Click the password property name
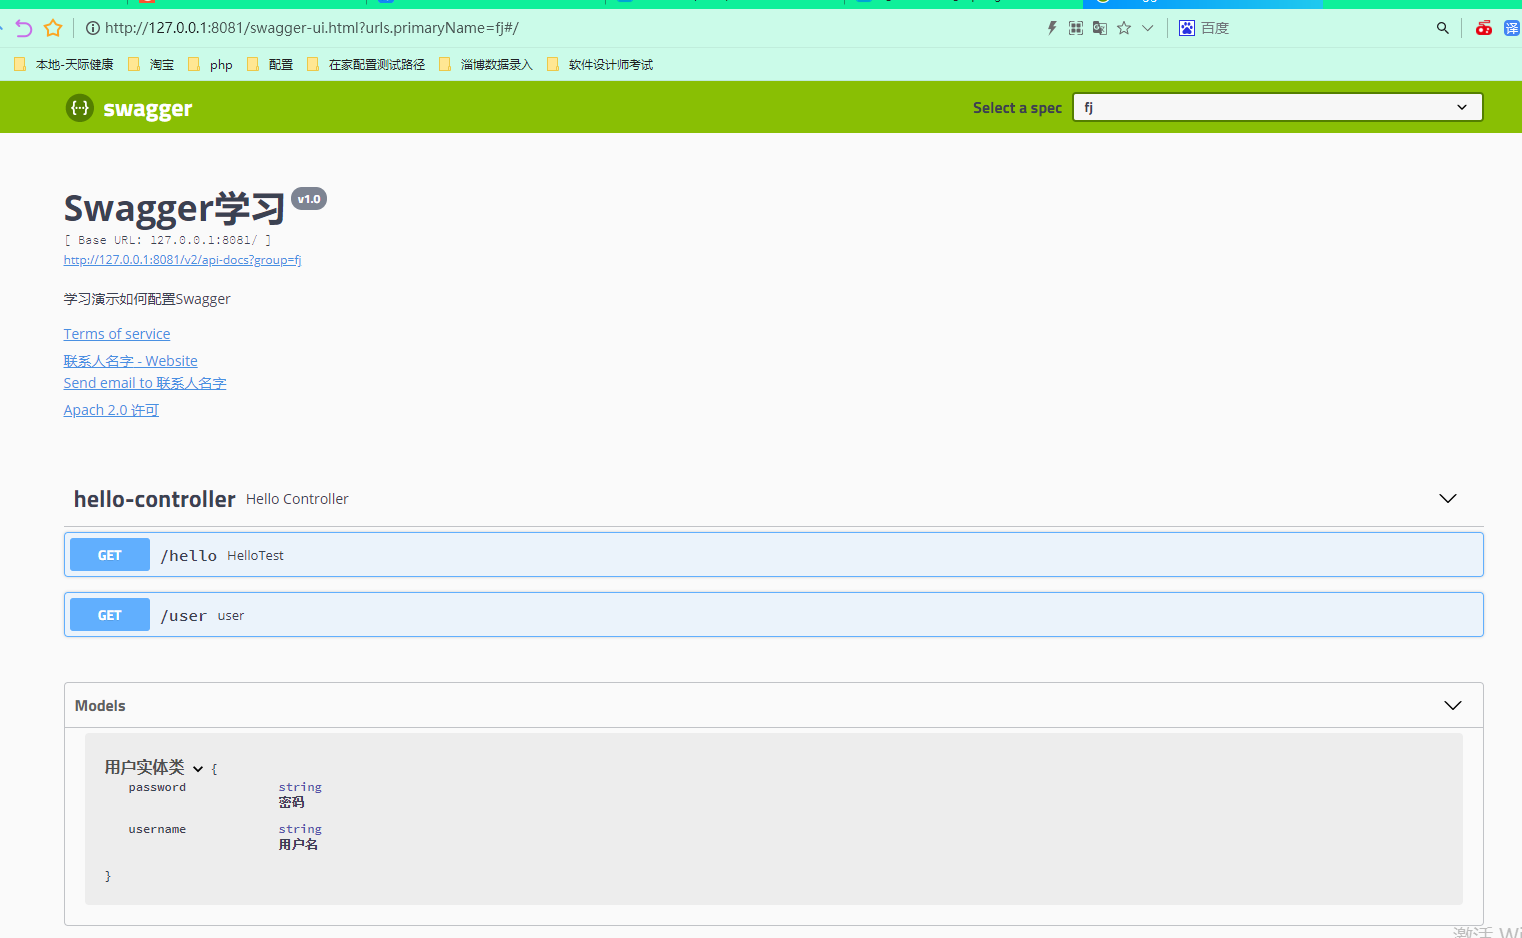 157,788
